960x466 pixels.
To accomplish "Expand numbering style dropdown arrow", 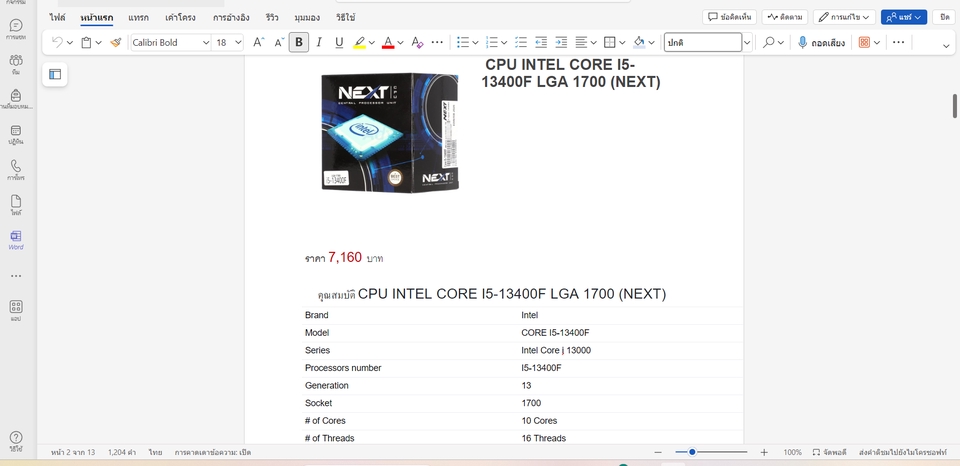I will point(504,43).
